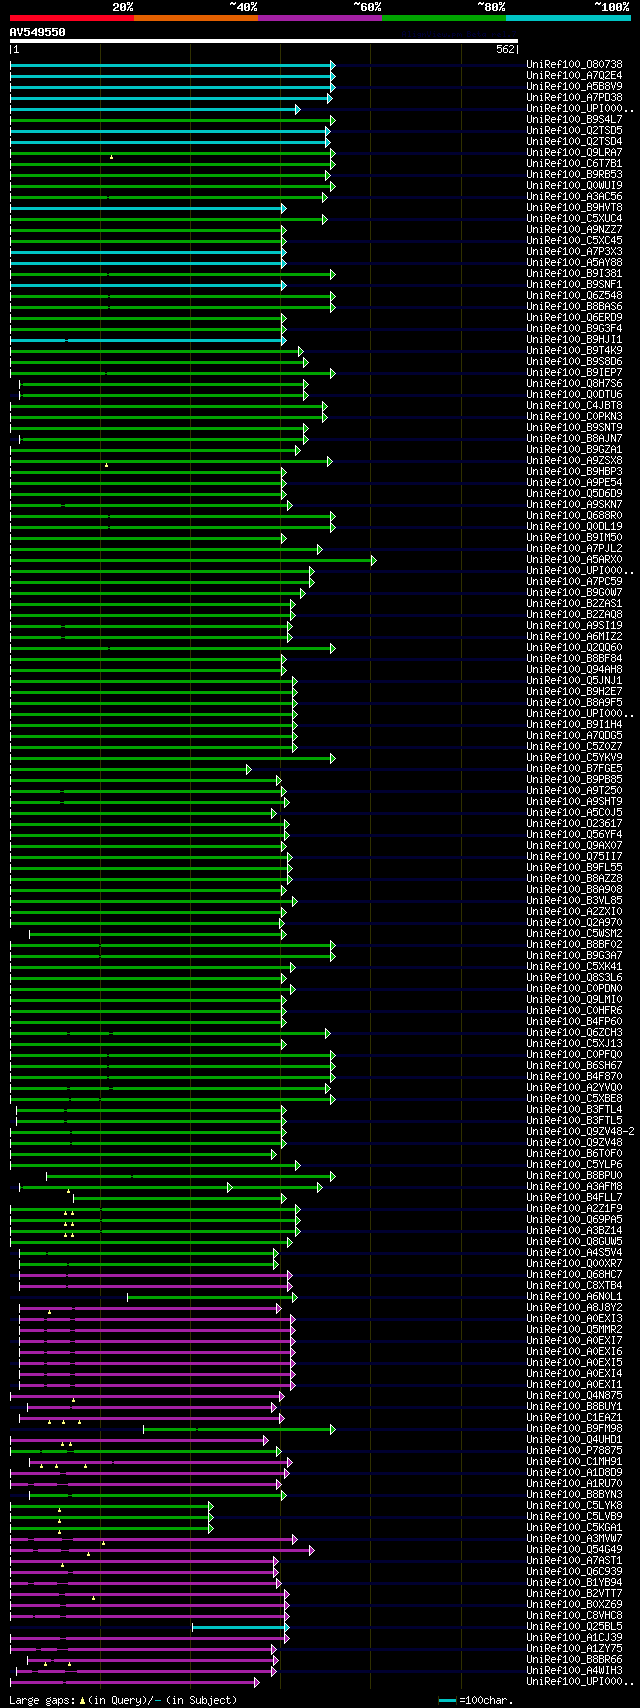The width and height of the screenshot is (640, 1708).
Task: Click the query end position 562
Action: (x=505, y=49)
